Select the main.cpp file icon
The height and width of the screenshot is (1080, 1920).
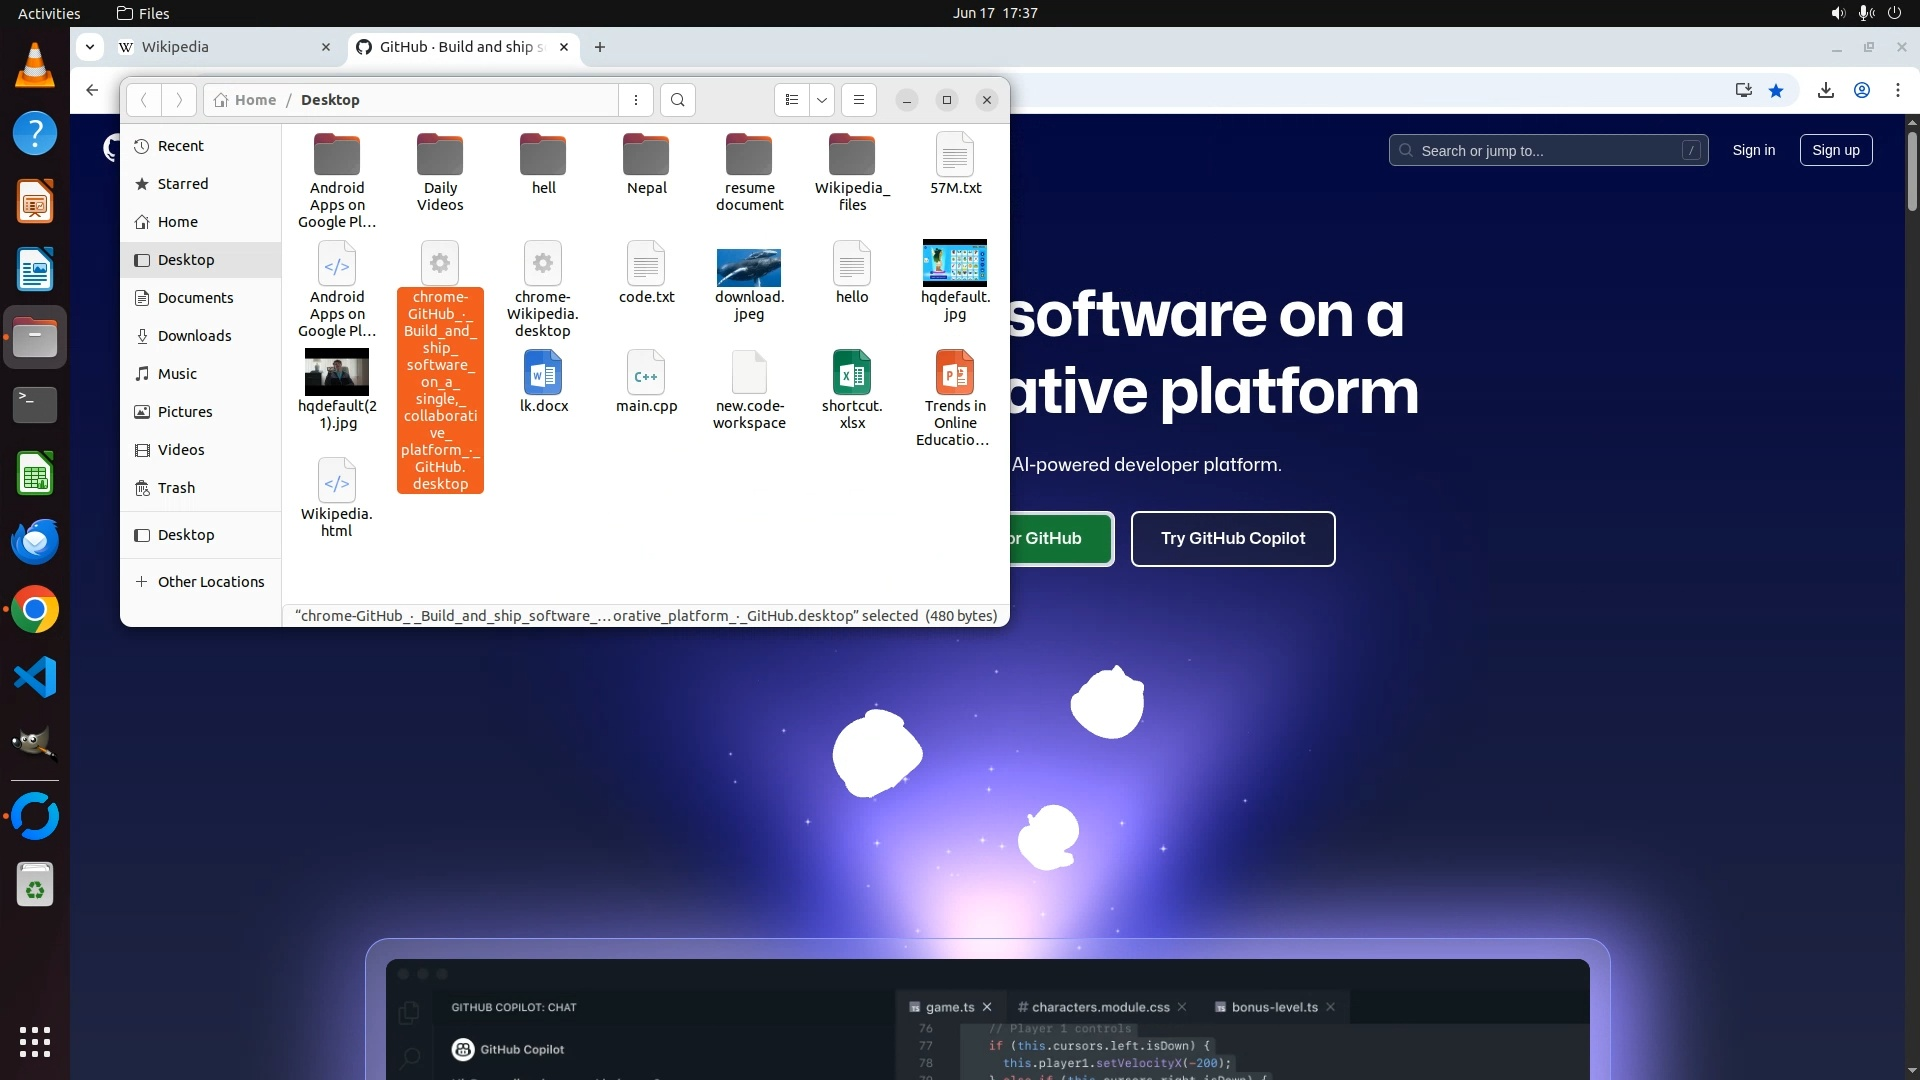click(646, 374)
